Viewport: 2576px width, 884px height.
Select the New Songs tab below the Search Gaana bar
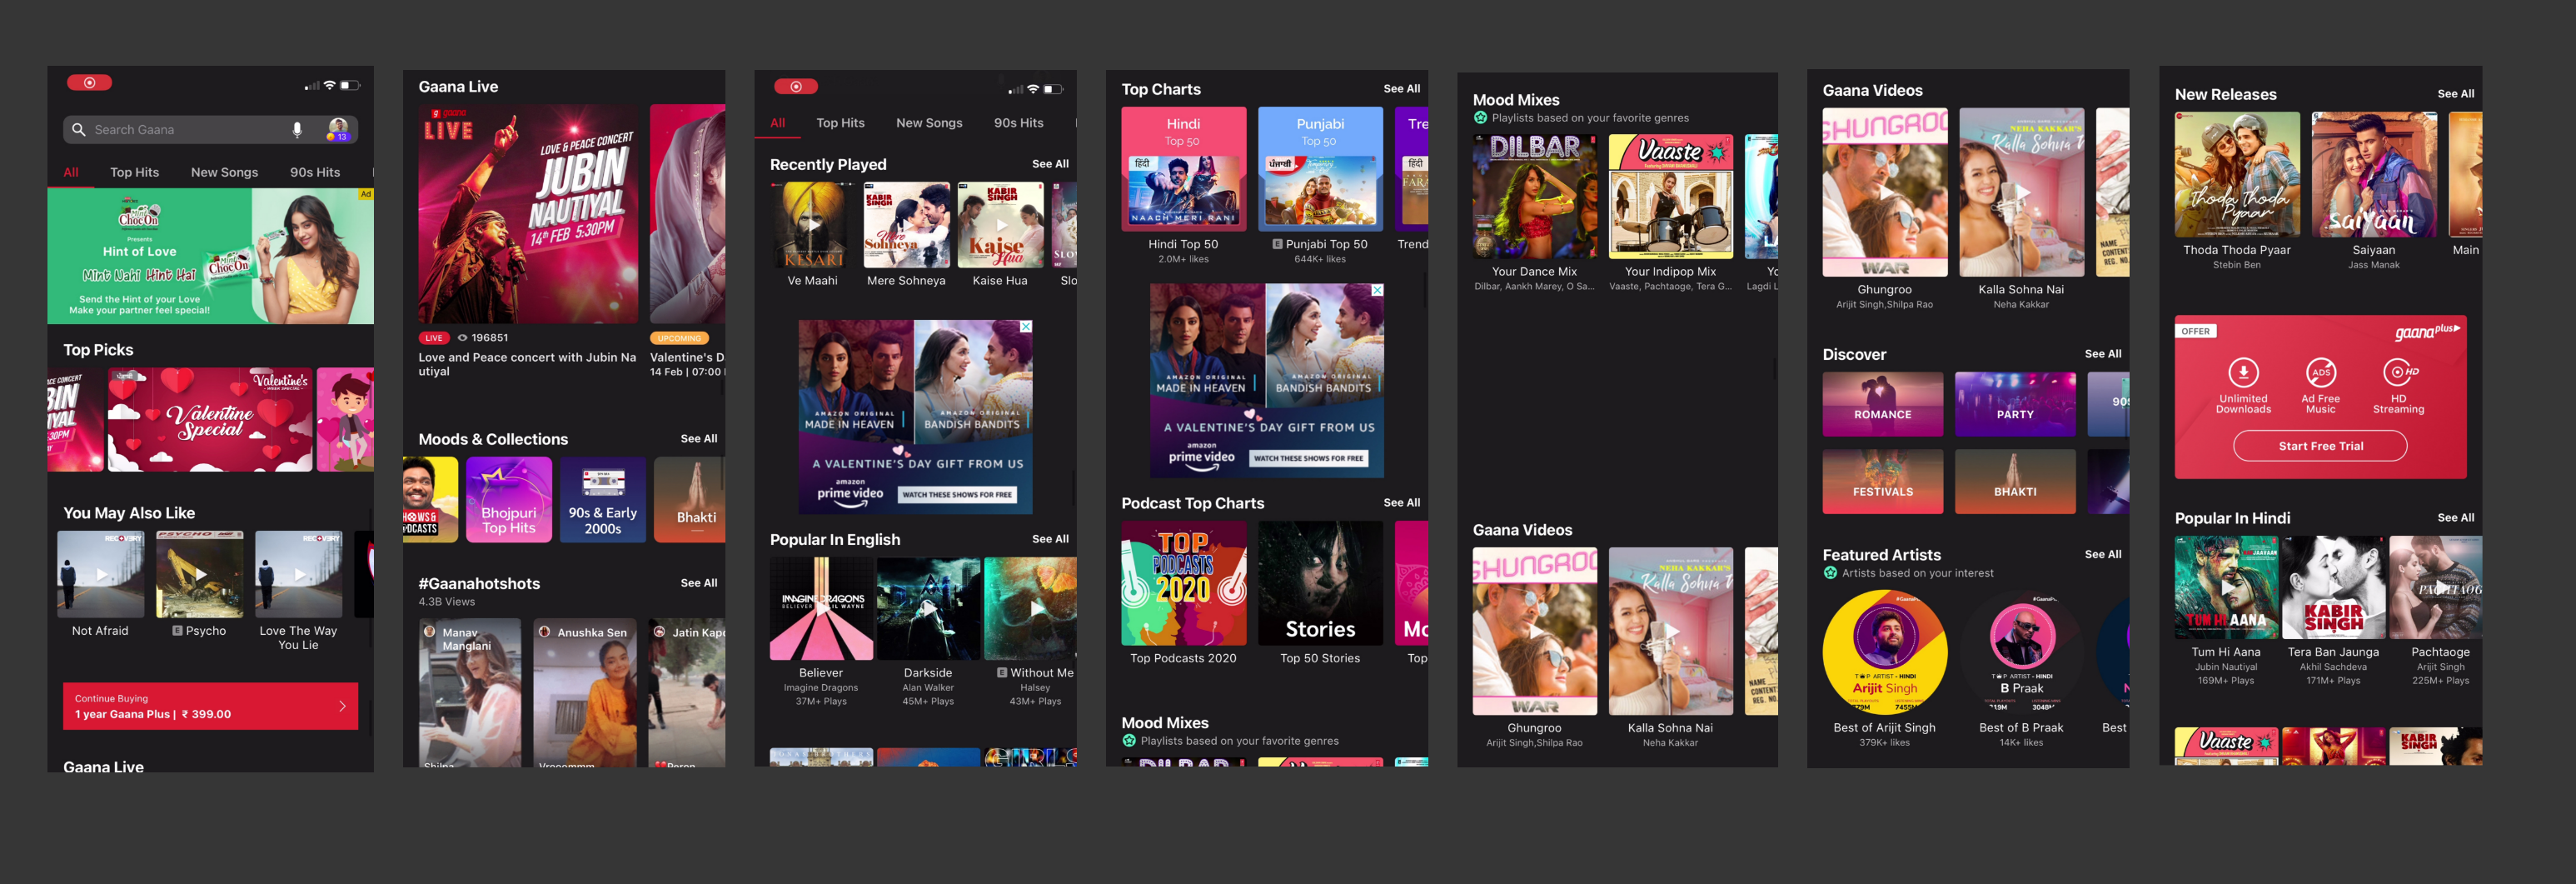tap(224, 172)
